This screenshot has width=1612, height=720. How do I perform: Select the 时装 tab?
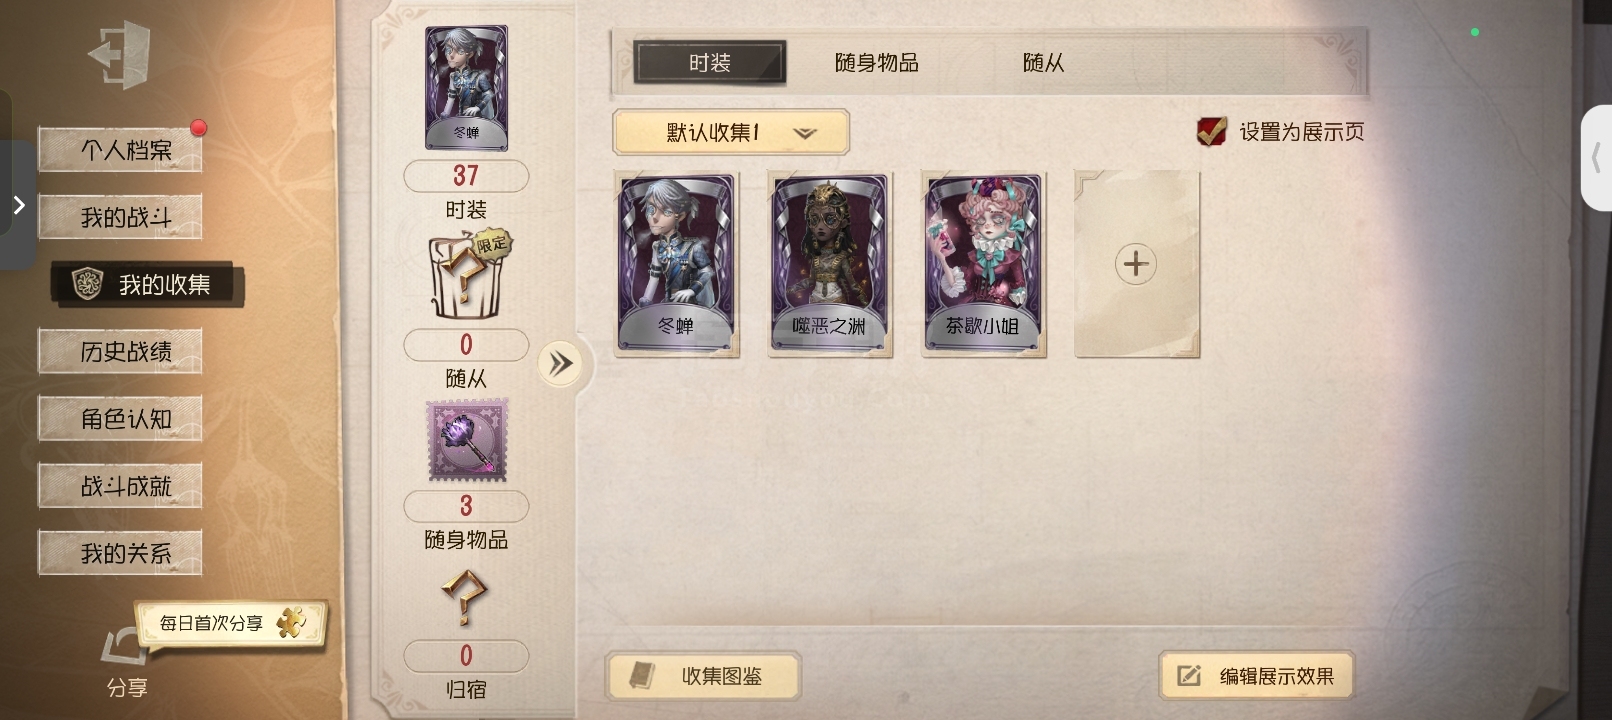pyautogui.click(x=710, y=62)
